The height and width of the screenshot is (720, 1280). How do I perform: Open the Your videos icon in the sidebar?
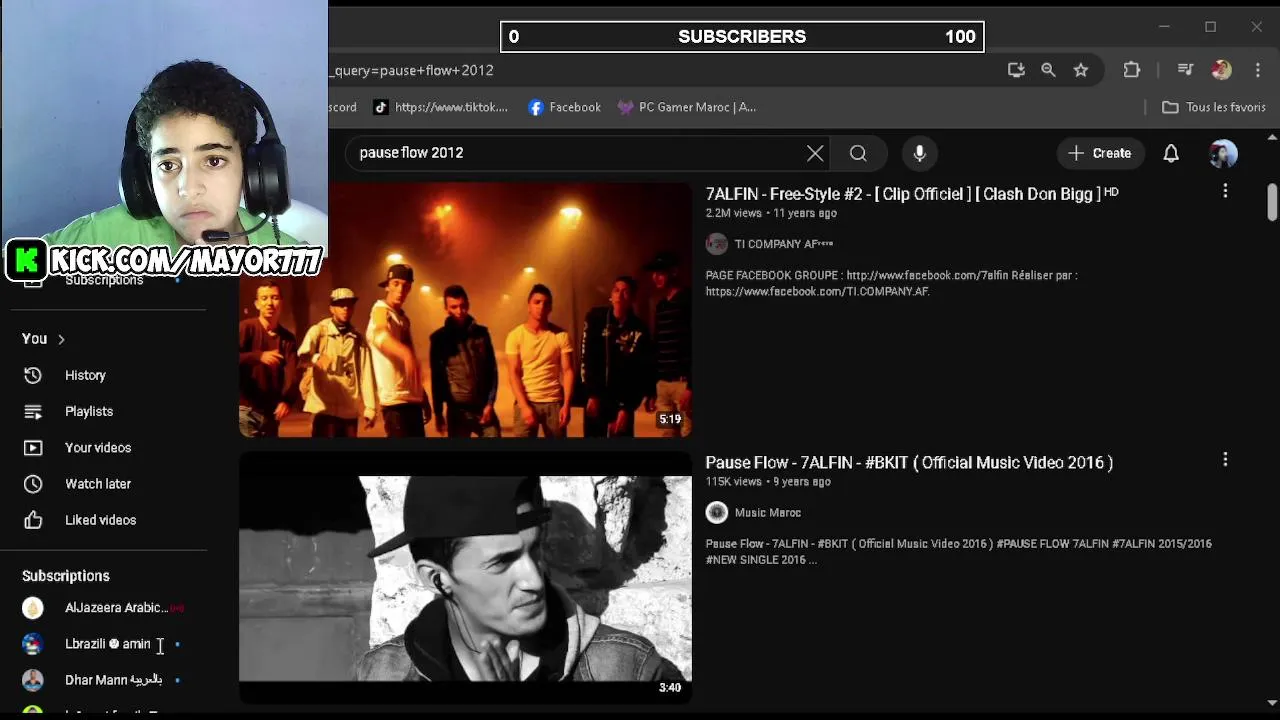coord(33,448)
